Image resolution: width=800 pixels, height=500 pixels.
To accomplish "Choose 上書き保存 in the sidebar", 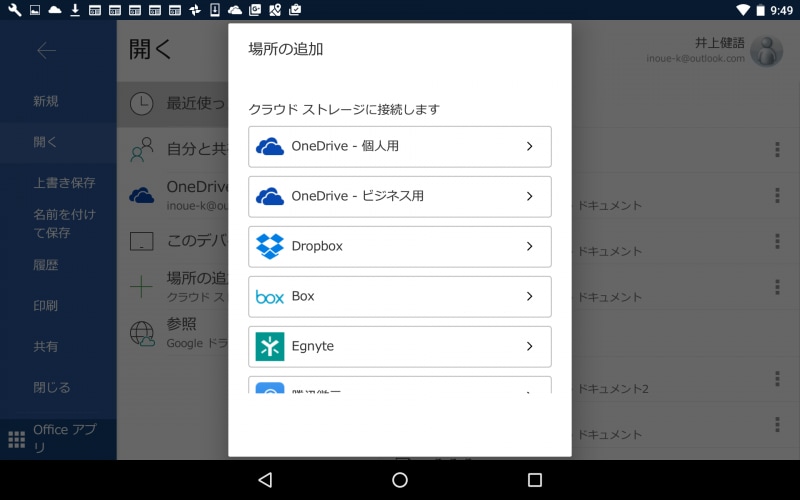I will pos(64,183).
